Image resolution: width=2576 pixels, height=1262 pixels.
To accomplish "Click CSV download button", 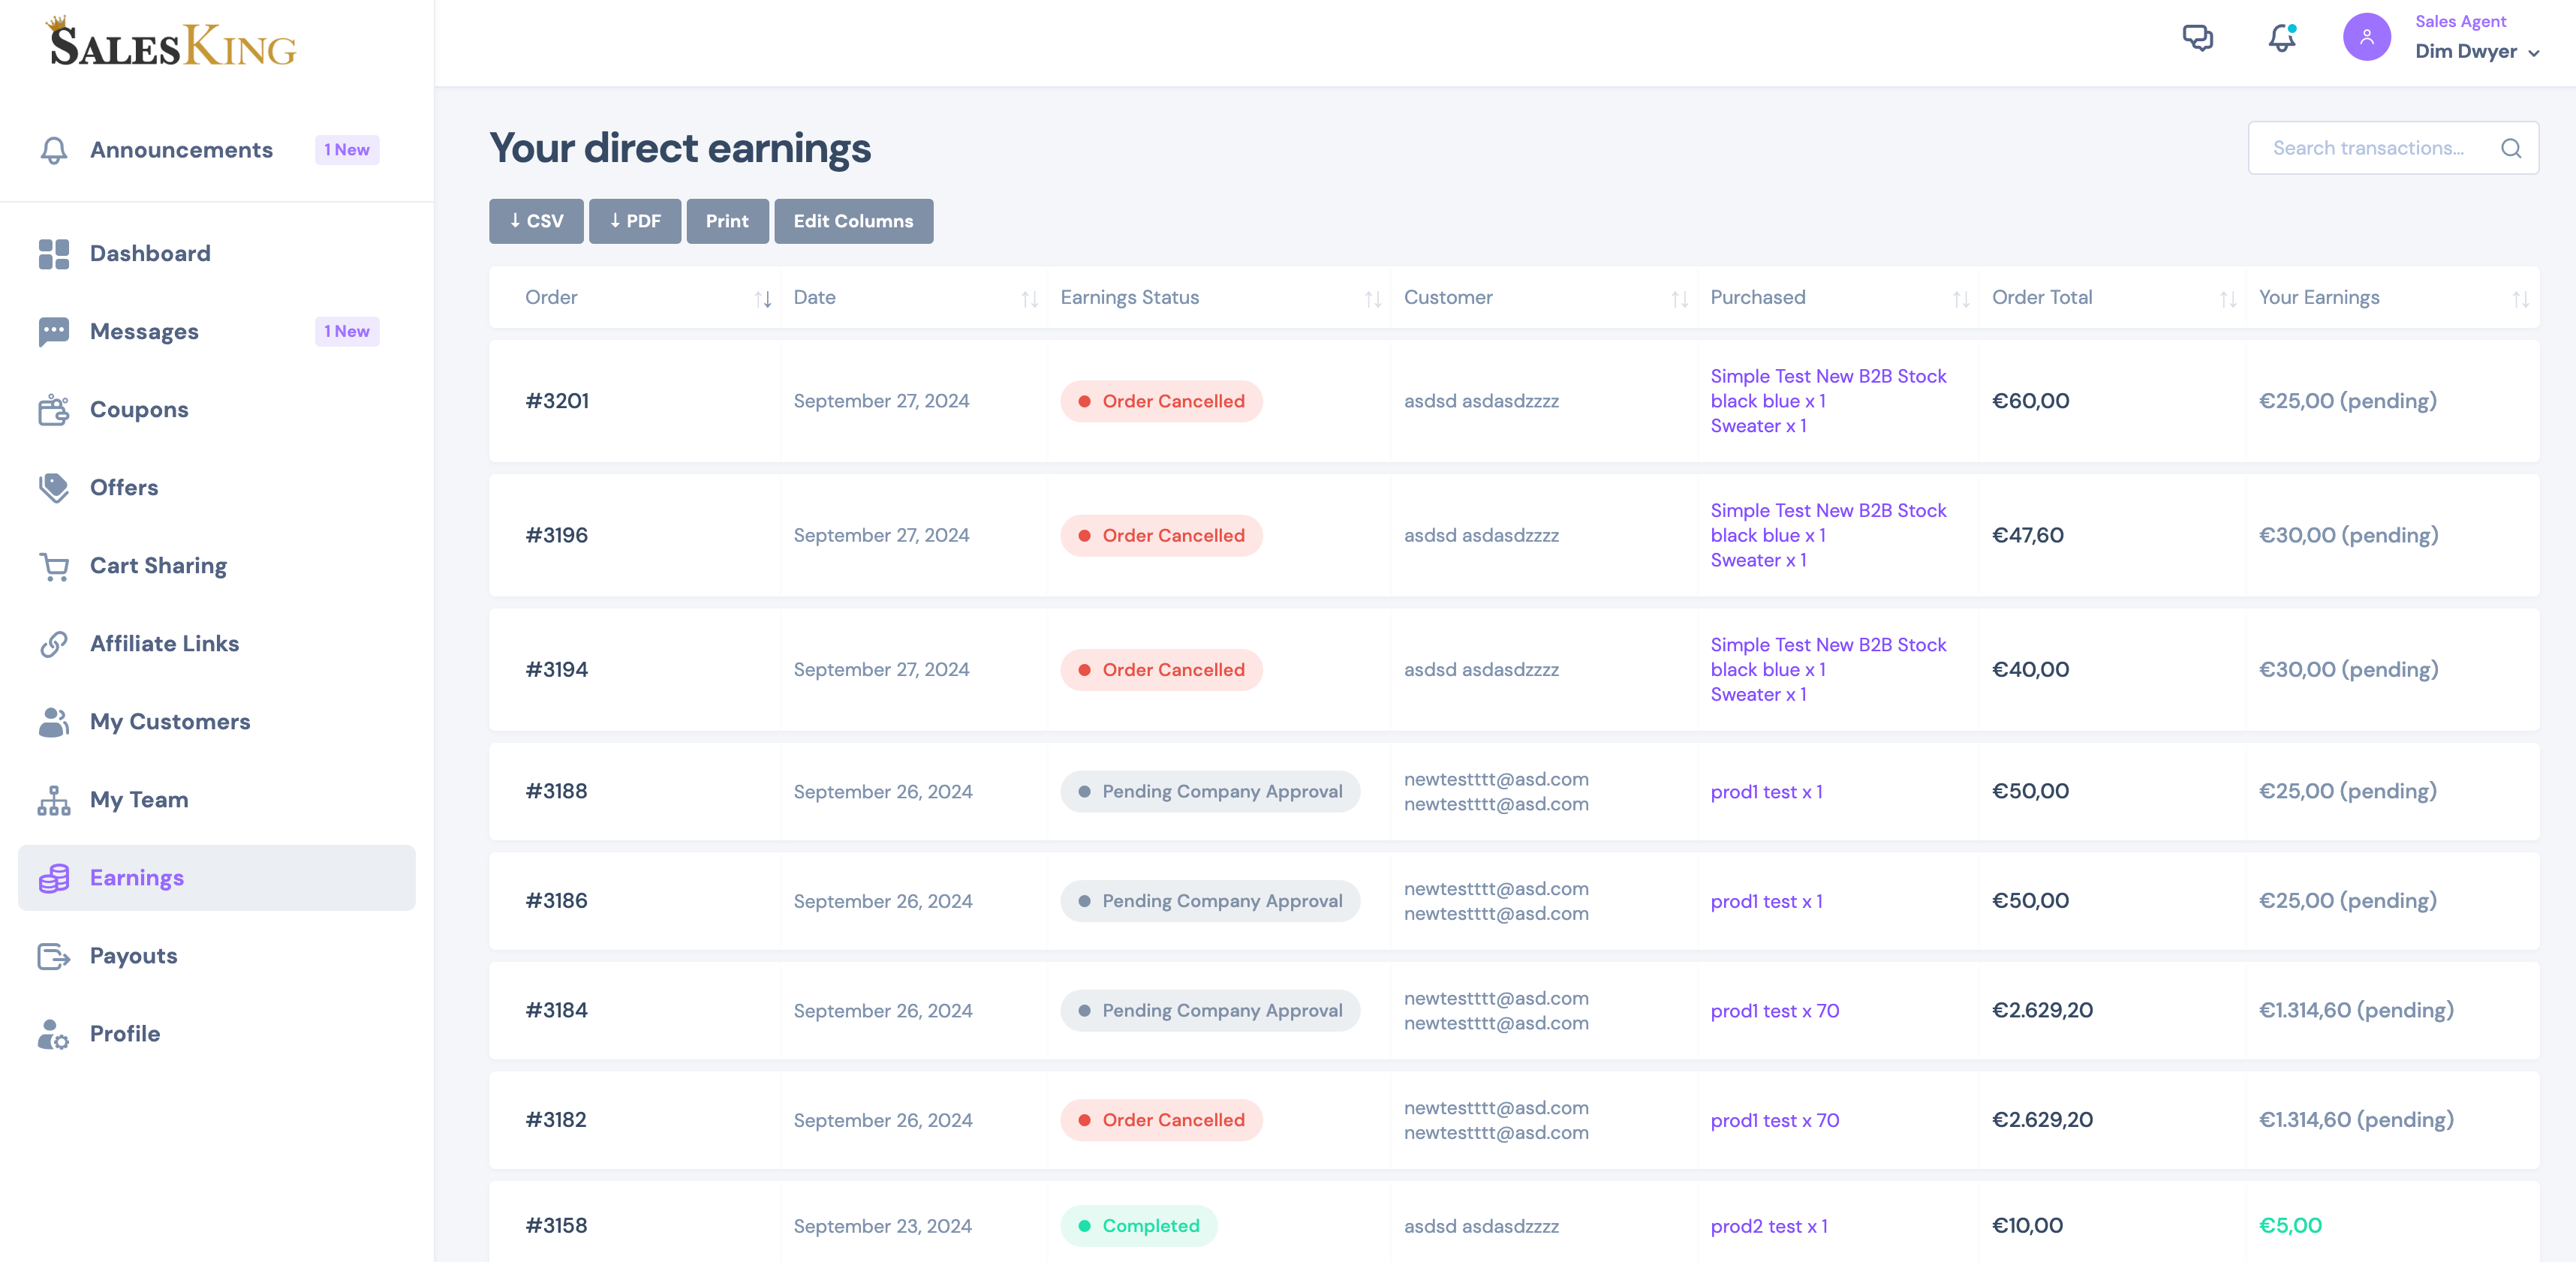I will tap(534, 220).
